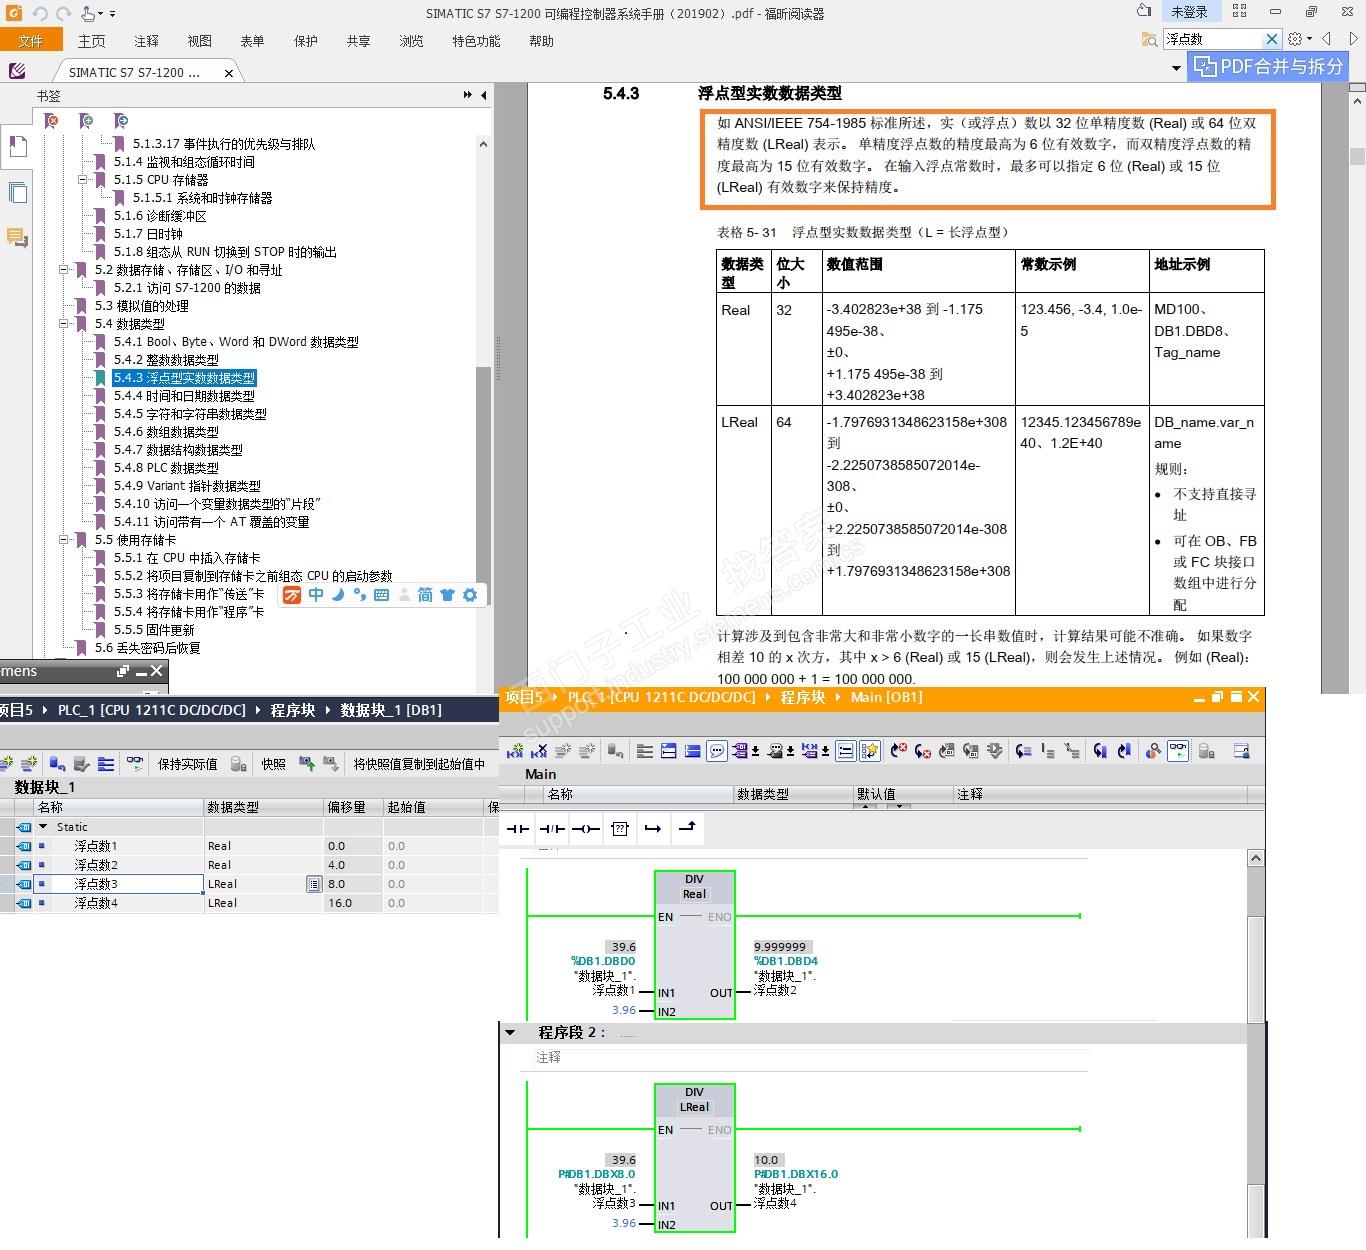Select the hand tool in quick access bar

click(89, 13)
